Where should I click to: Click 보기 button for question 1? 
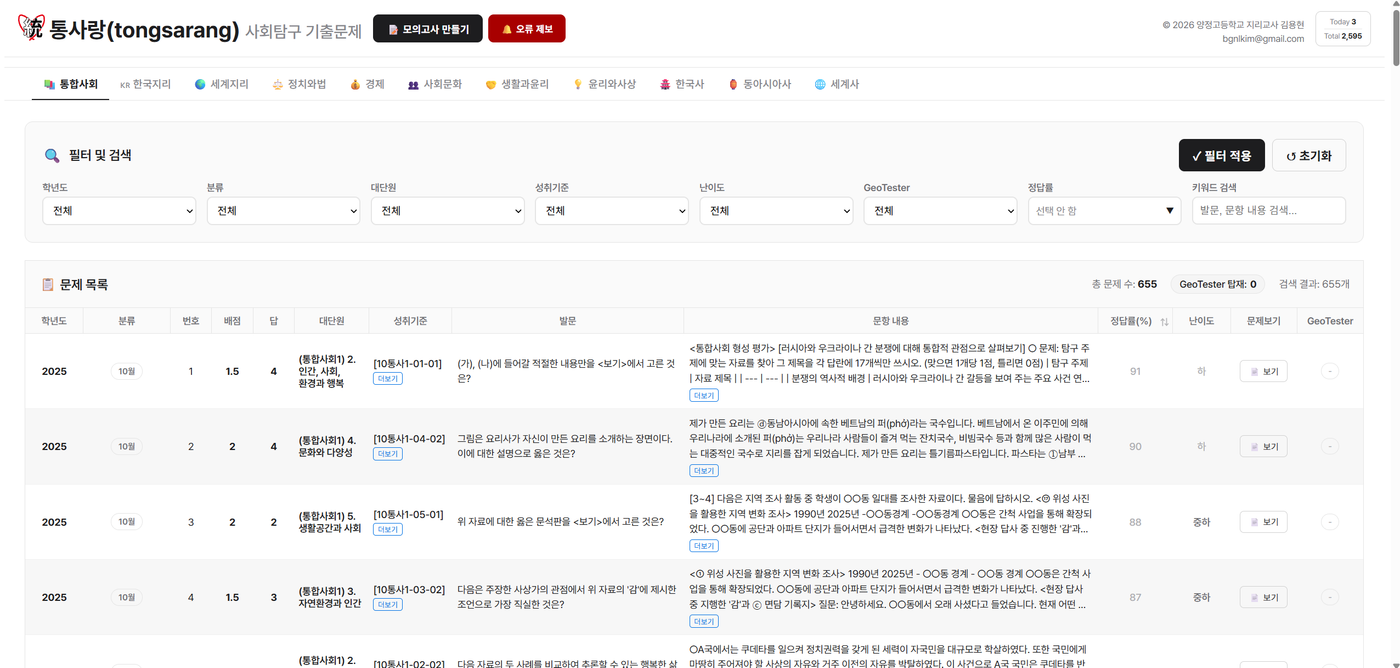[1264, 371]
